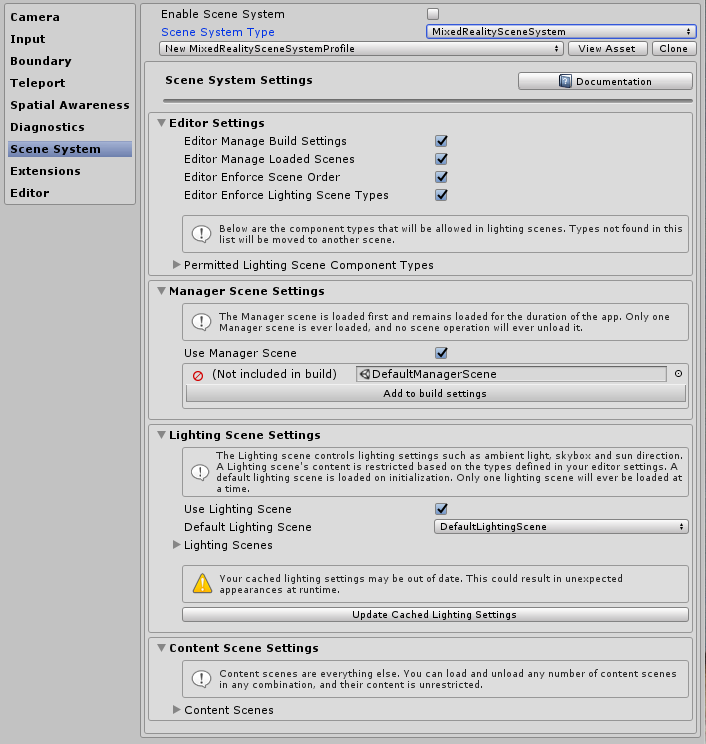
Task: Expand Permitted Lighting Scene Component Types
Action: pyautogui.click(x=178, y=265)
